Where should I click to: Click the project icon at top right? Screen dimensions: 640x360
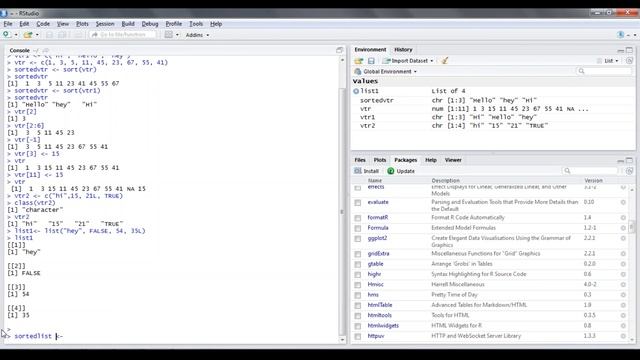coord(621,35)
